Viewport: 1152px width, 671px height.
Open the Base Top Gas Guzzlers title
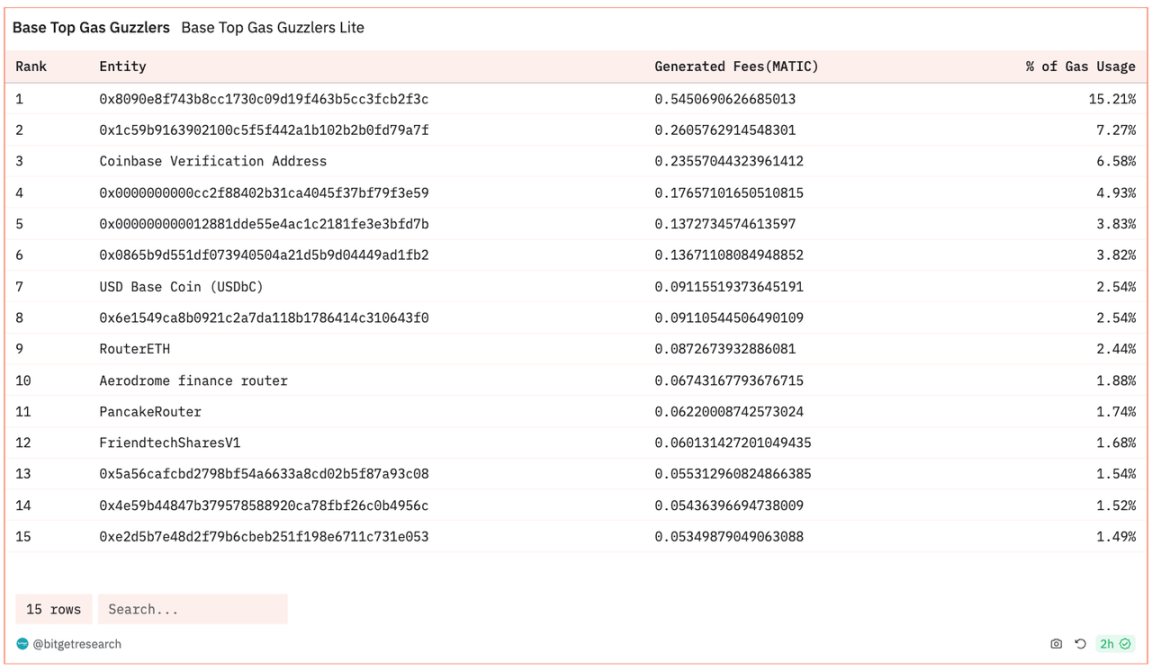pyautogui.click(x=91, y=28)
